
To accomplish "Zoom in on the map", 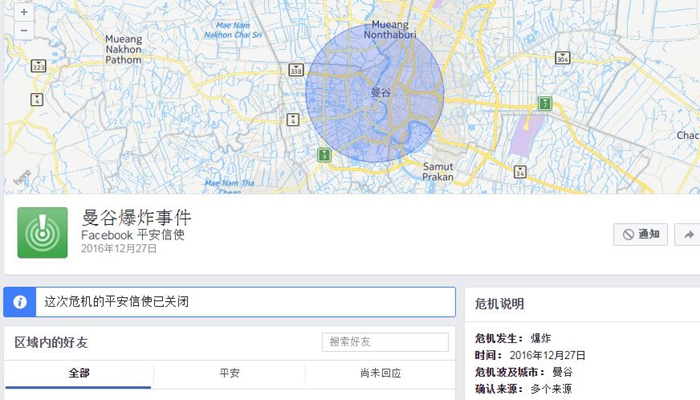I will 24,12.
